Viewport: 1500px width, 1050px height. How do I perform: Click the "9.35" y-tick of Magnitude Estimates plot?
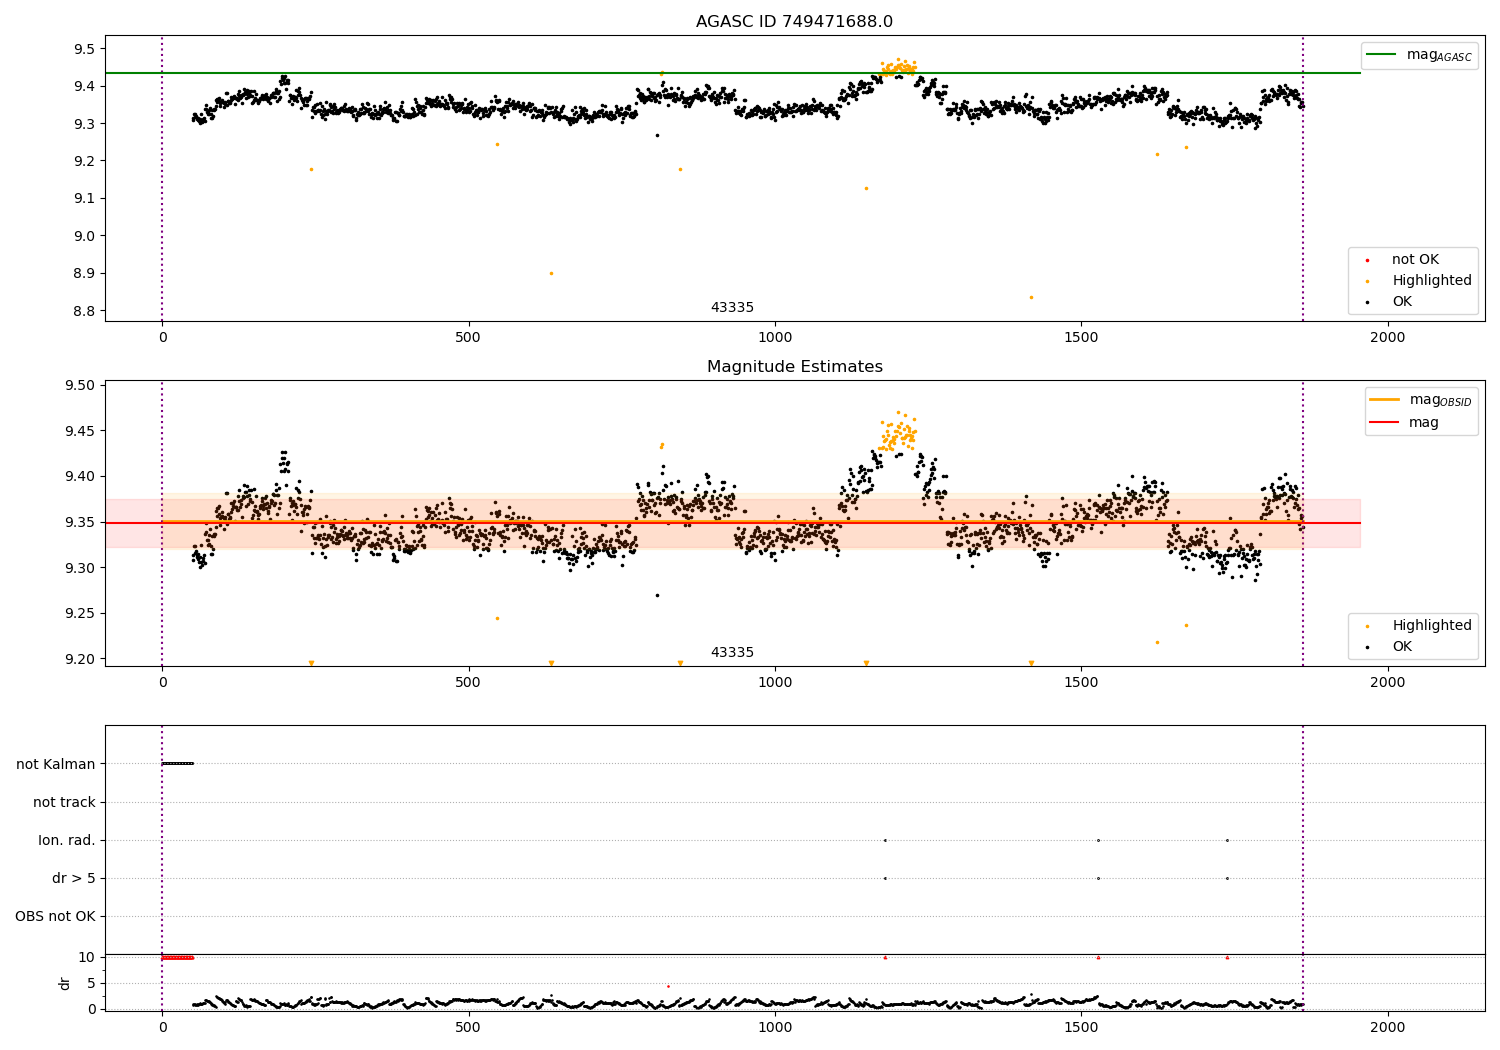pos(80,522)
